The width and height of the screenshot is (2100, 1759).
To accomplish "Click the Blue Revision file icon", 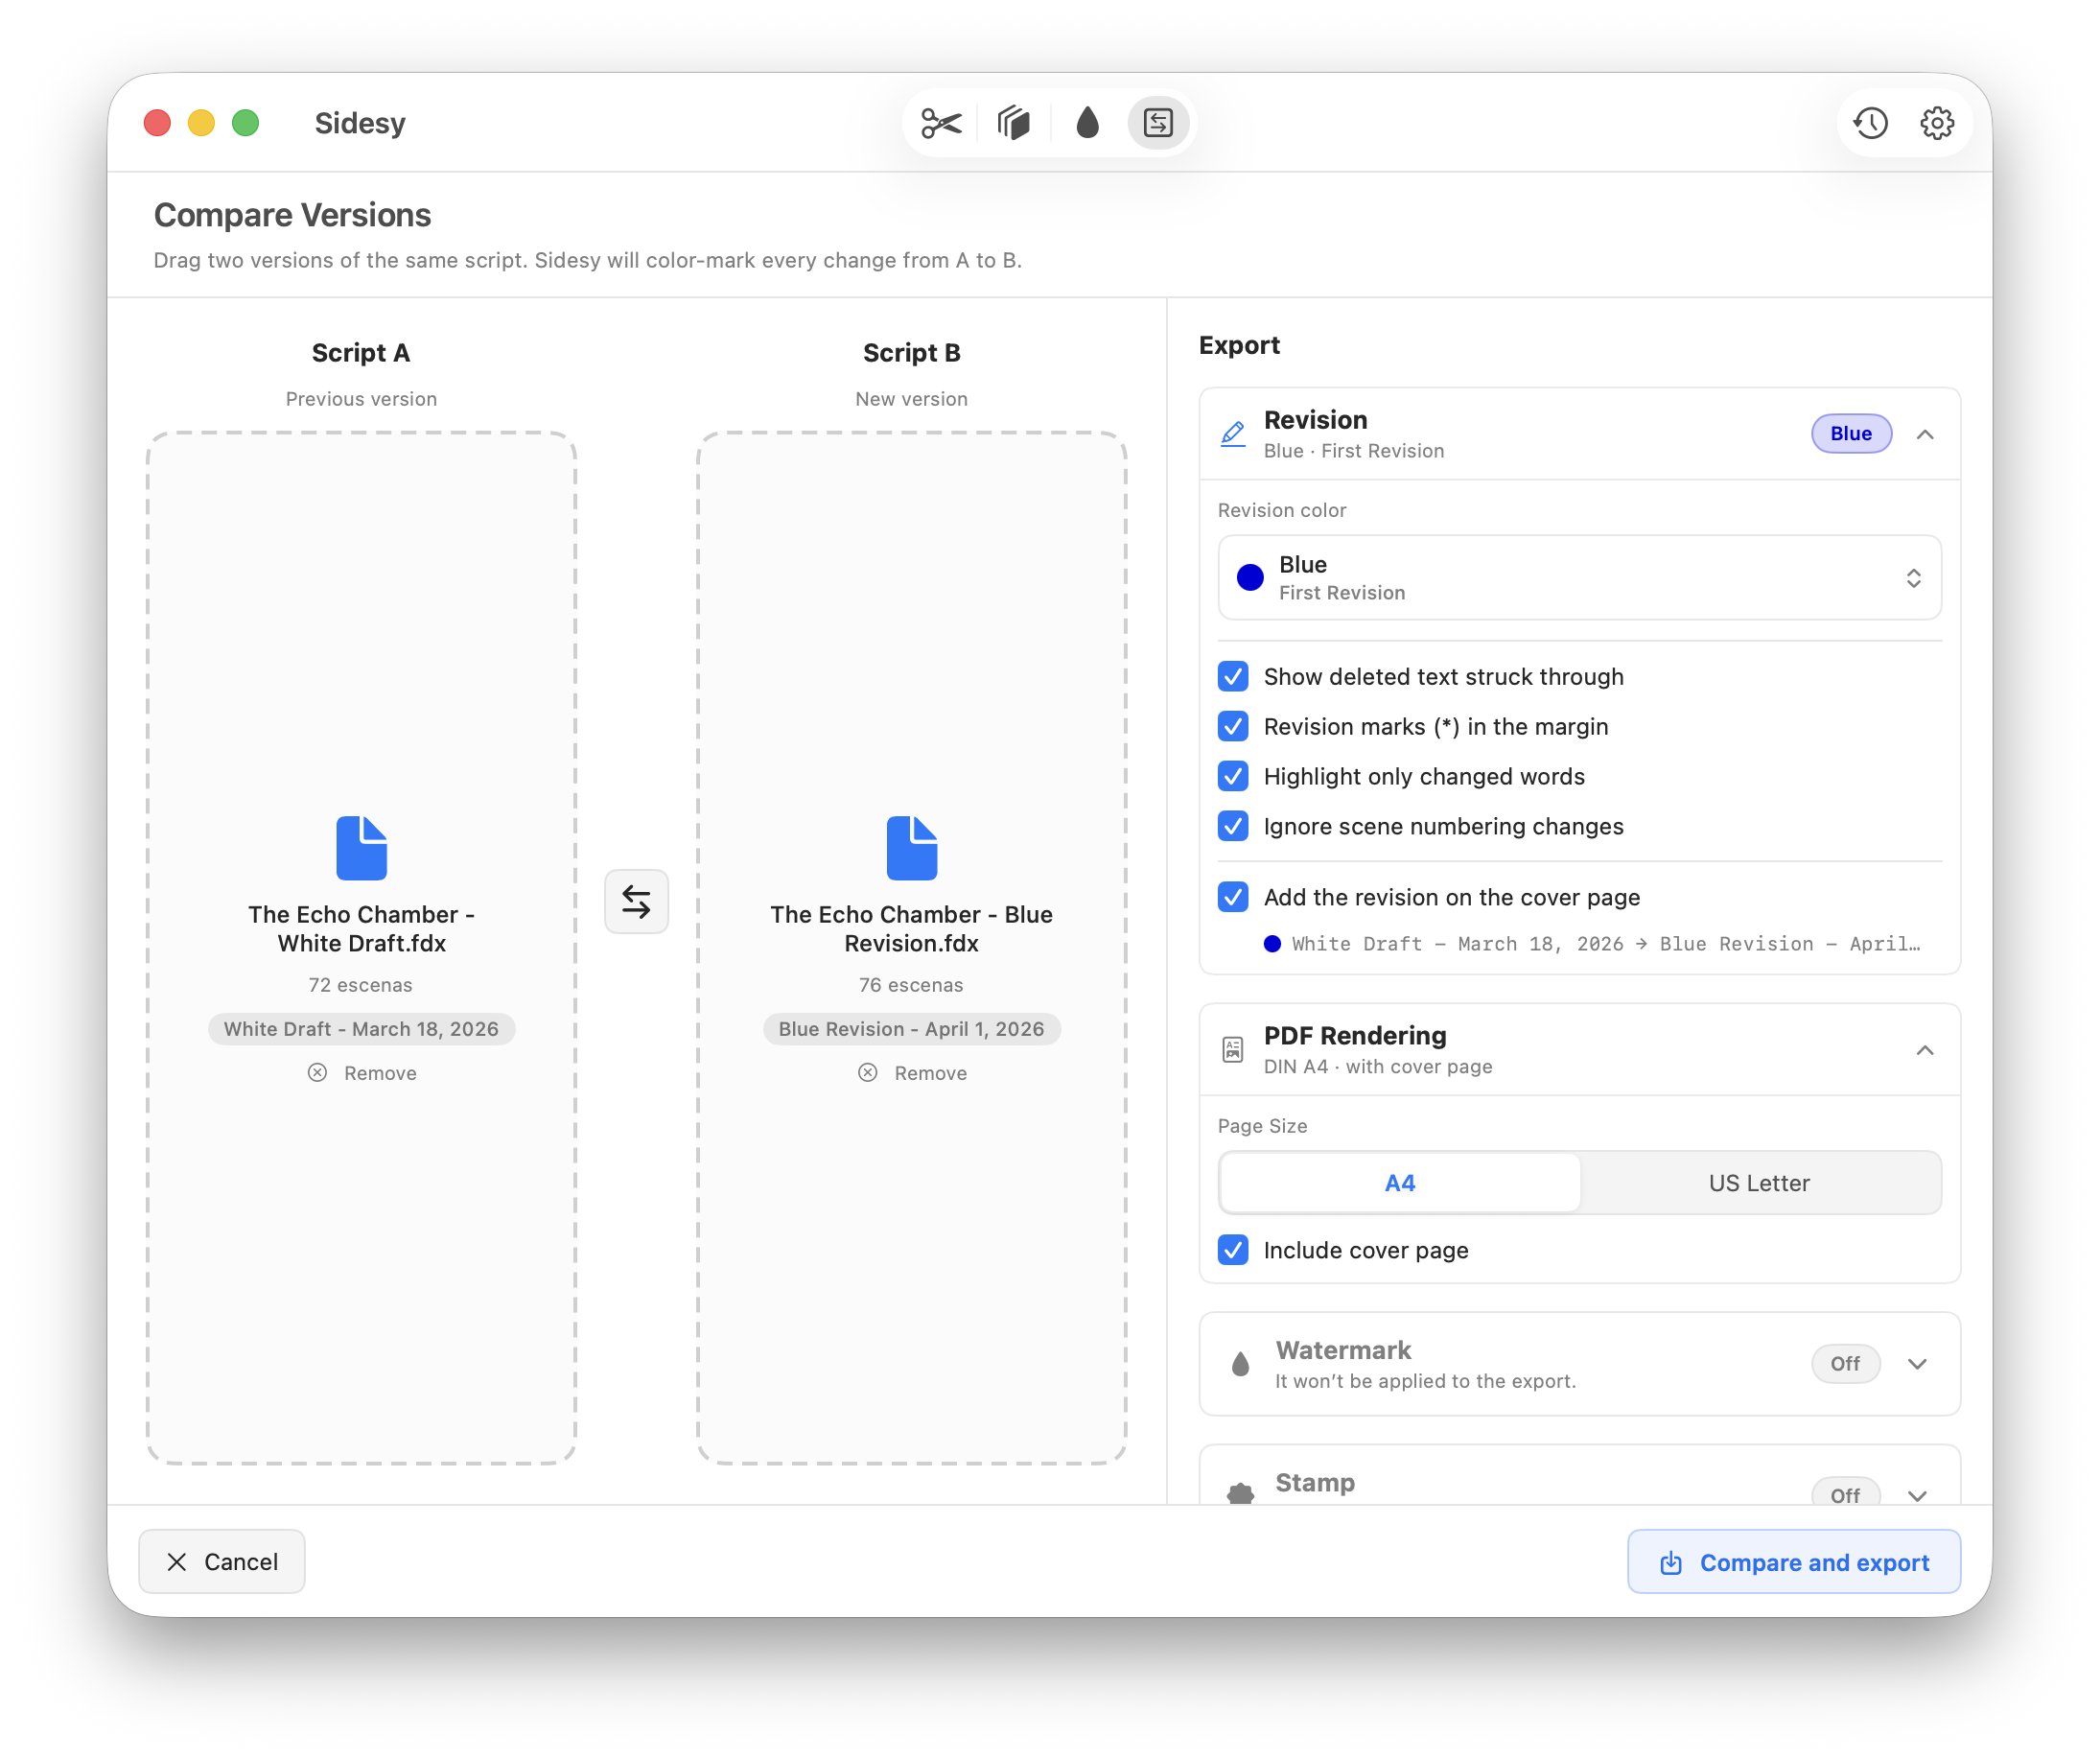I will click(911, 848).
